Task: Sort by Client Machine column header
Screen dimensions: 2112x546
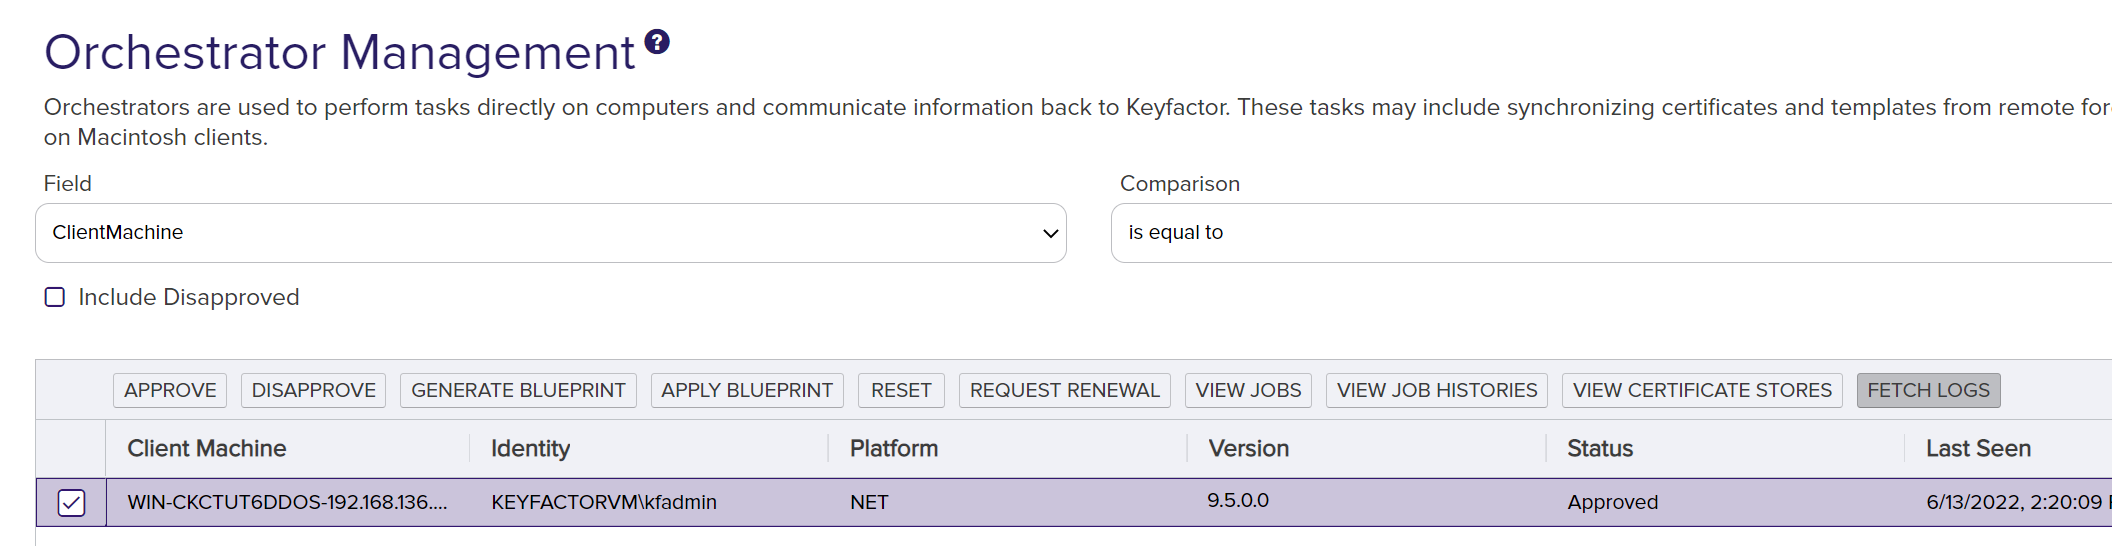Action: [207, 449]
